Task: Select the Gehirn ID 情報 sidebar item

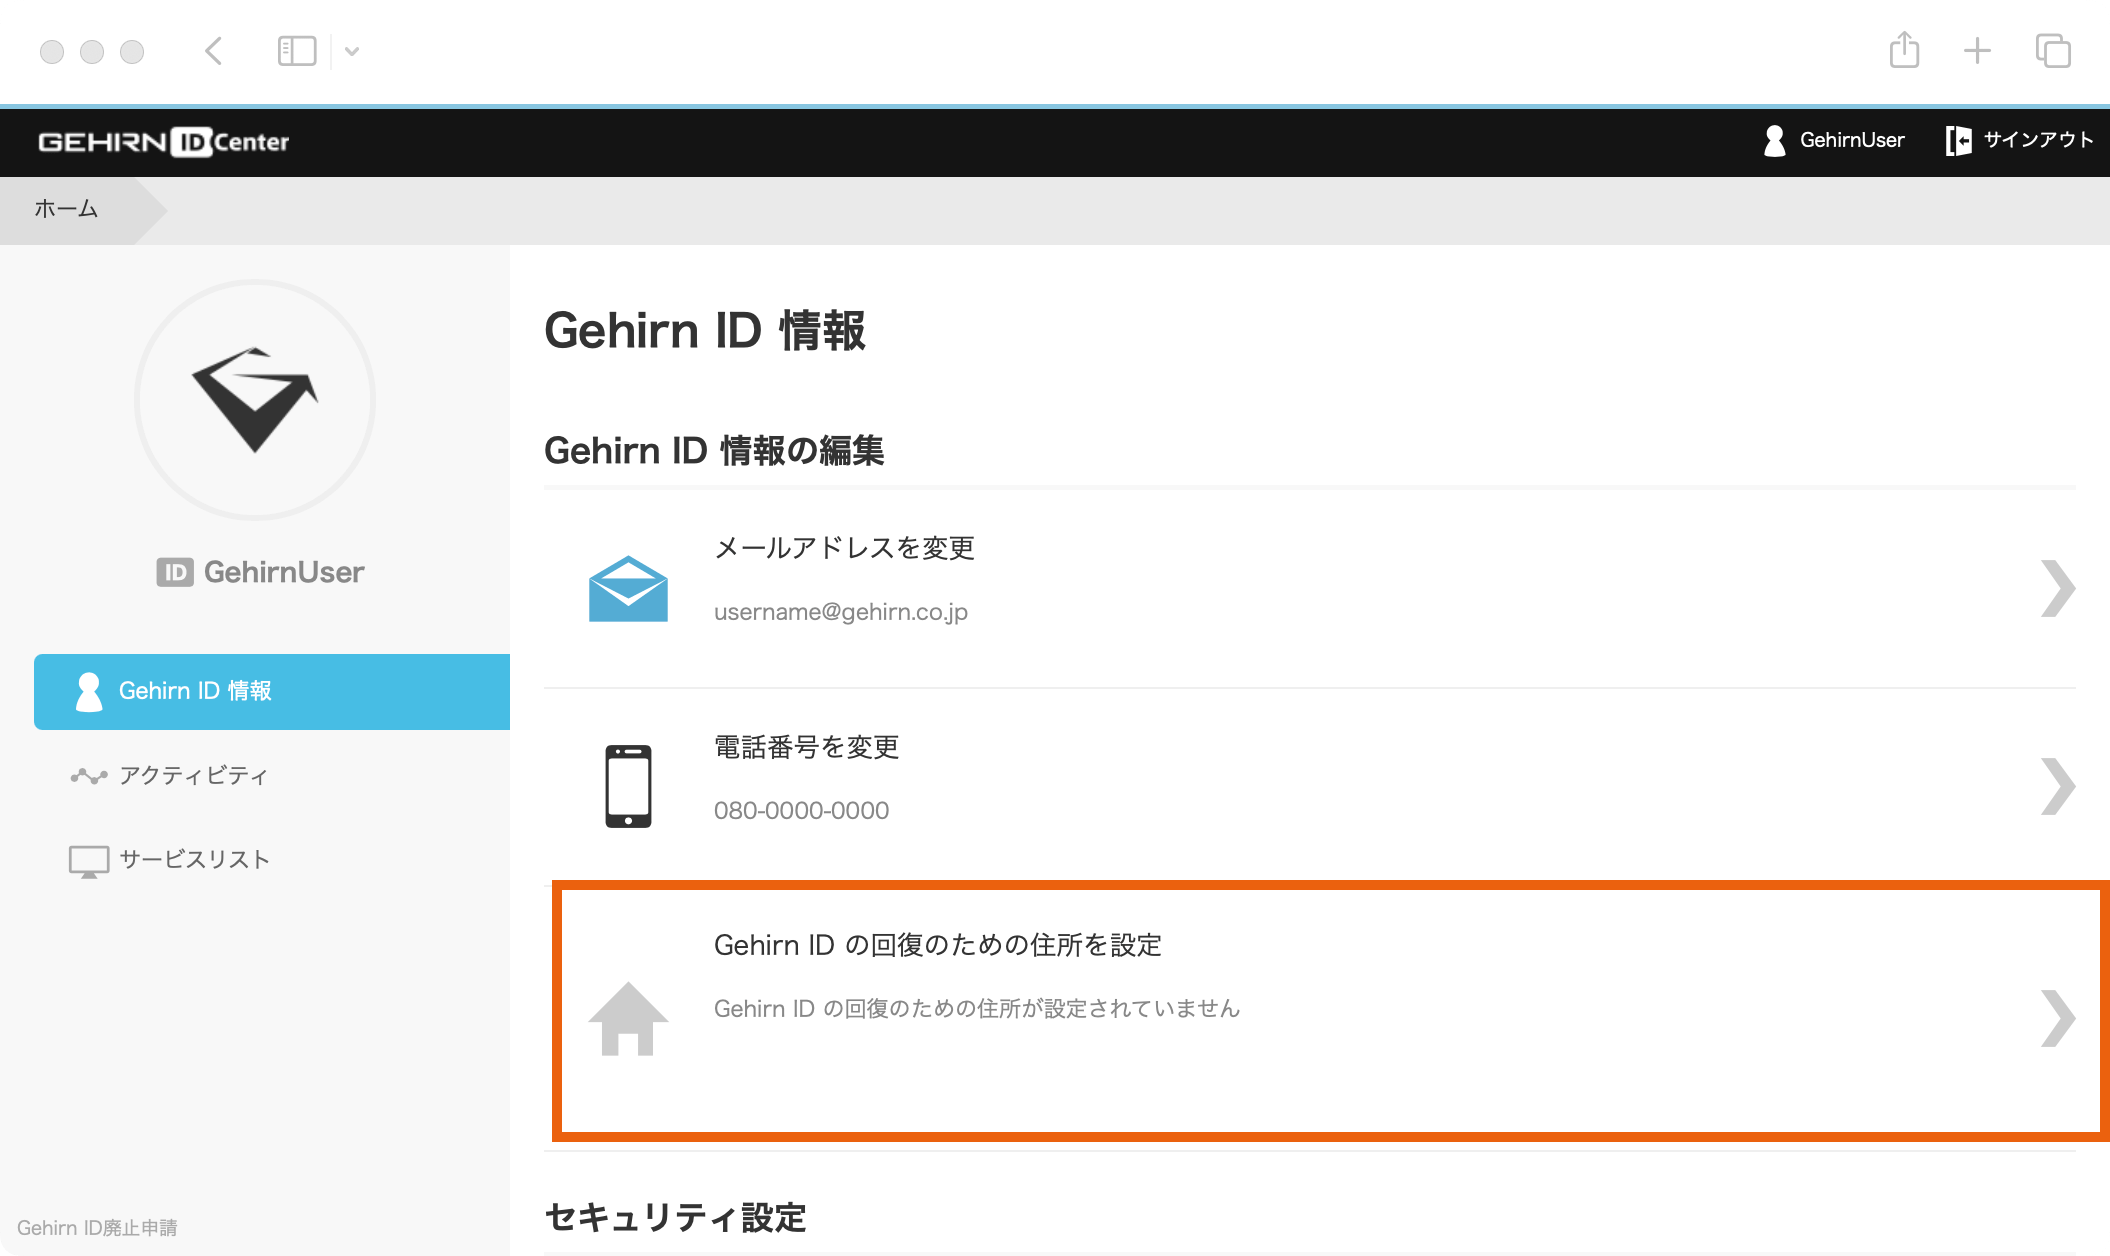Action: tap(194, 691)
